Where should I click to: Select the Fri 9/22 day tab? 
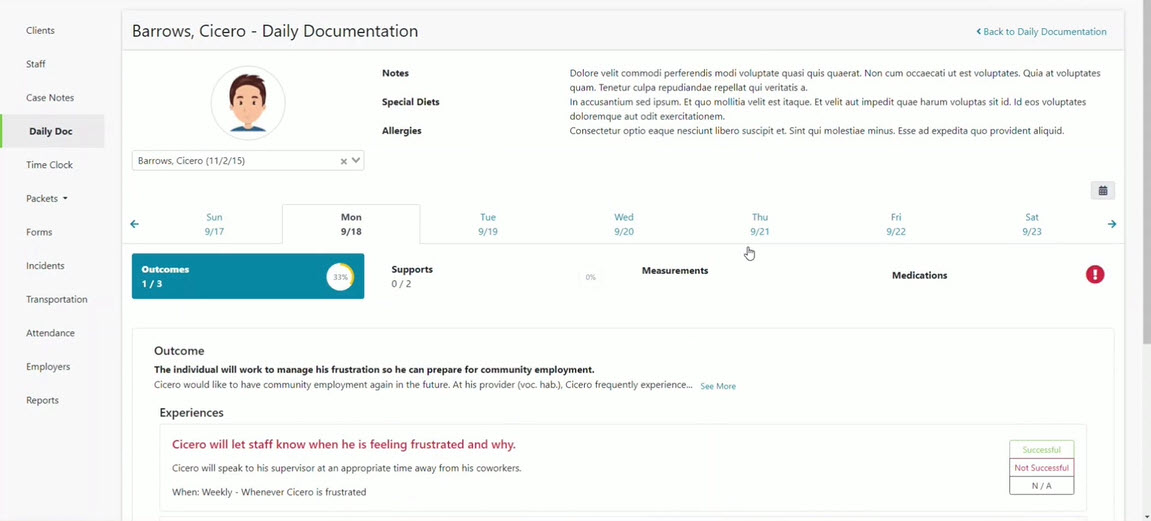(x=895, y=224)
